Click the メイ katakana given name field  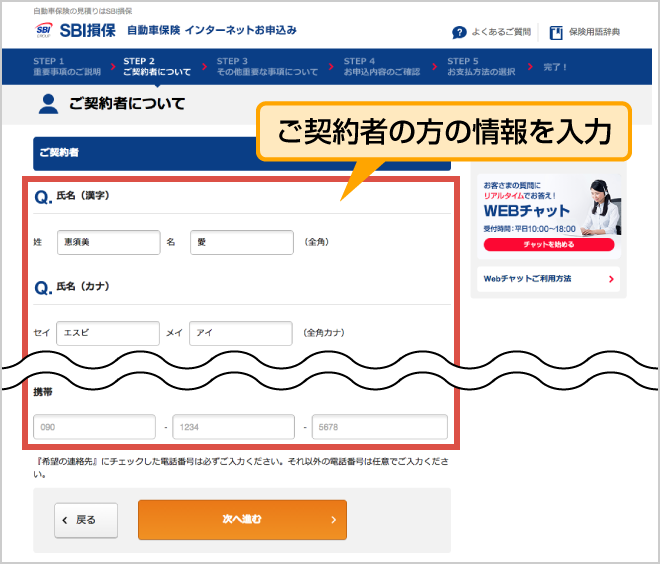click(241, 333)
